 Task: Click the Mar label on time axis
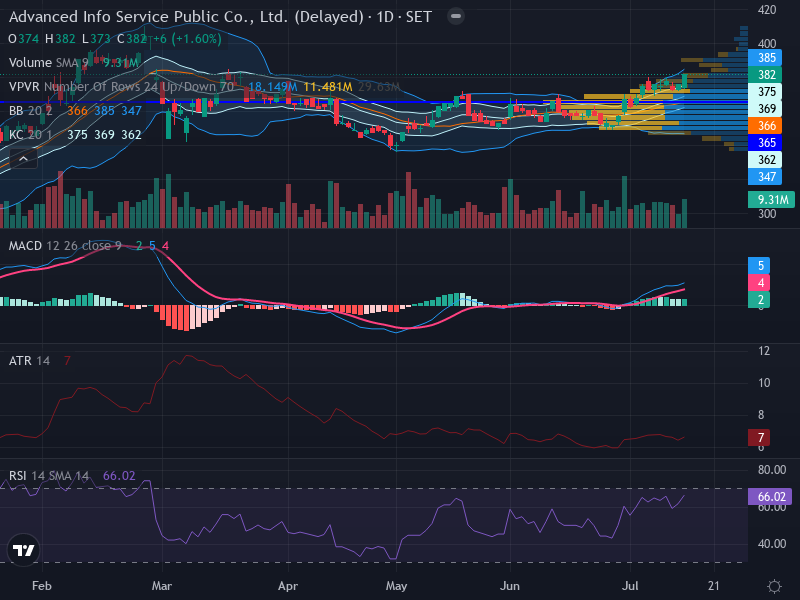[x=162, y=586]
